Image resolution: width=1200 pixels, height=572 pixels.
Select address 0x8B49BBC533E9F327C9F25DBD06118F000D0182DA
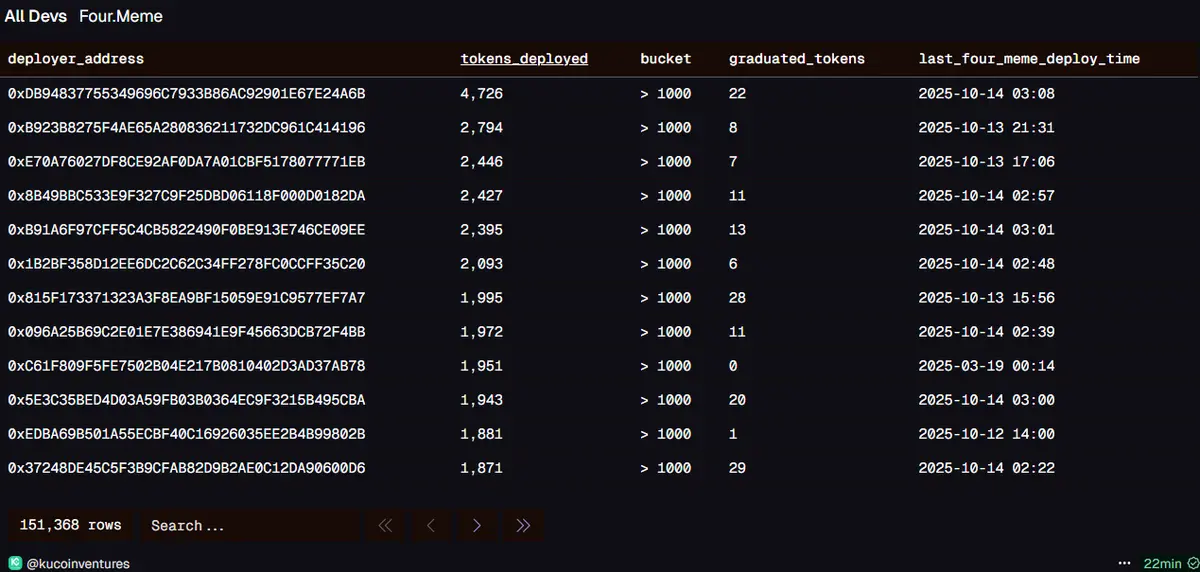(186, 196)
